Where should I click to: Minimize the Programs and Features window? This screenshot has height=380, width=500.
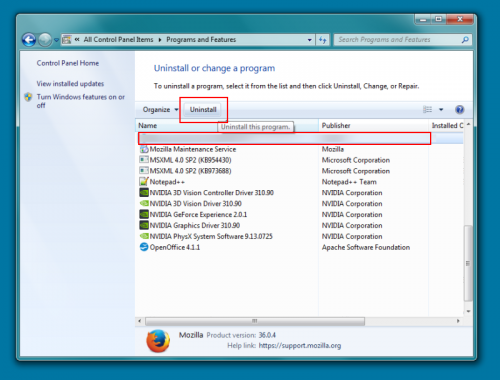coord(423,19)
